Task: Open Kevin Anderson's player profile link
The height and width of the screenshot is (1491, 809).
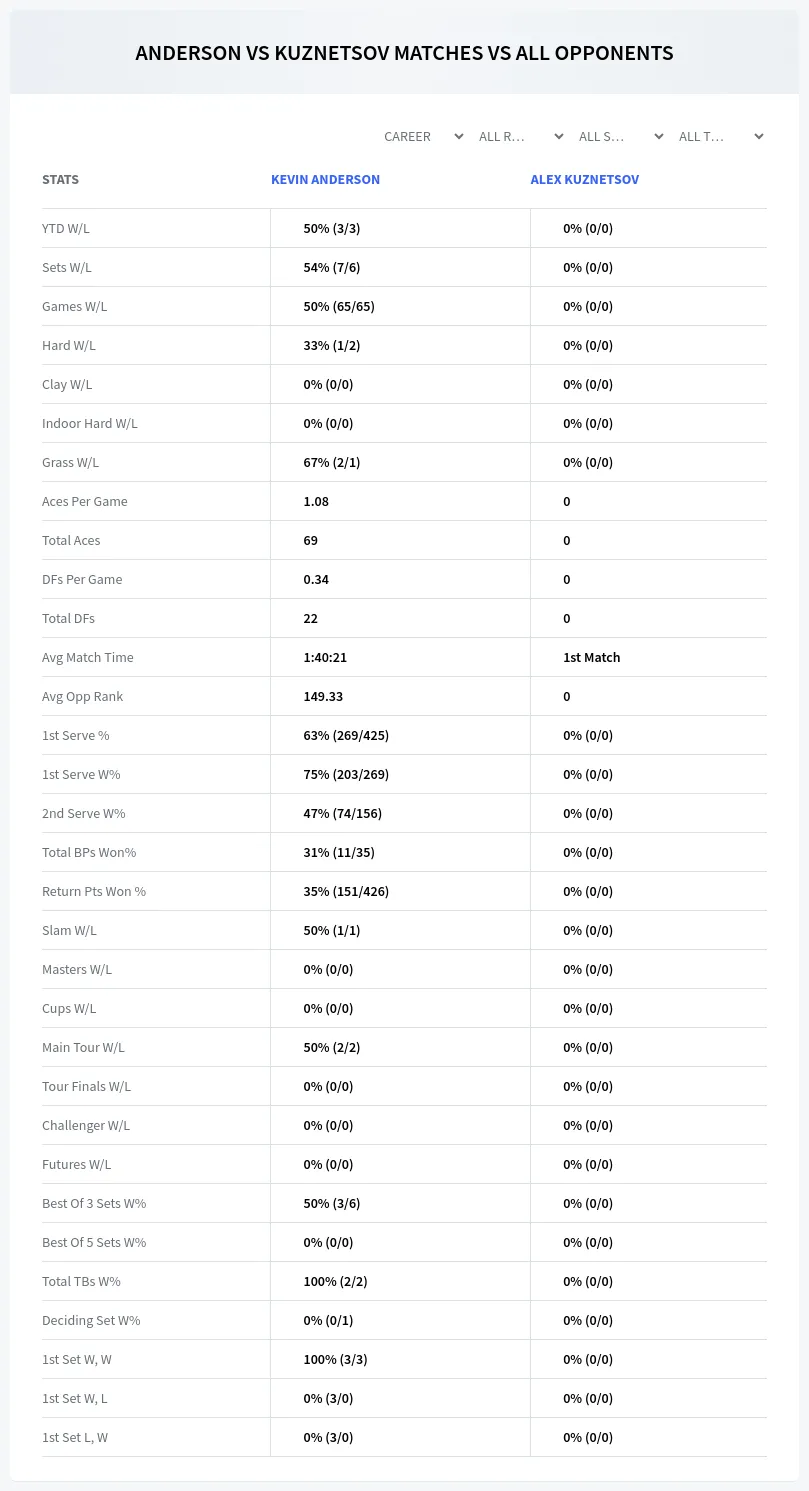Action: [325, 180]
